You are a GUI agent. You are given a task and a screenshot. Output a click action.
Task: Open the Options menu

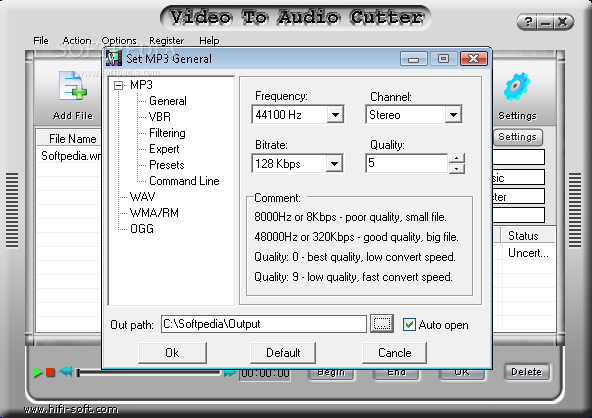119,40
